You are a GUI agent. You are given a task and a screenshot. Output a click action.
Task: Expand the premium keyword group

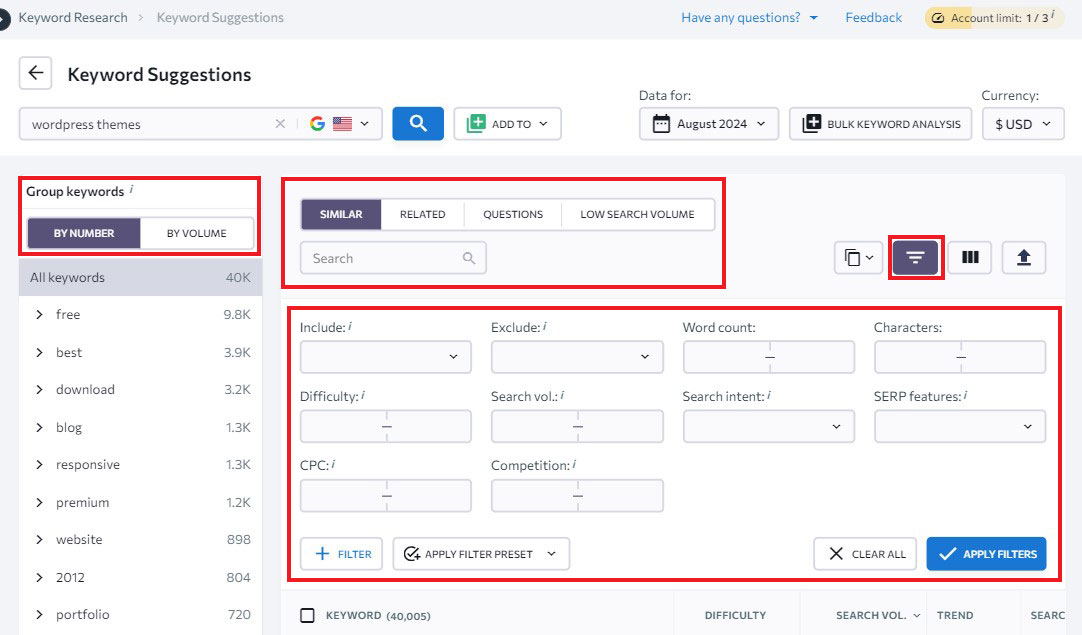click(39, 502)
